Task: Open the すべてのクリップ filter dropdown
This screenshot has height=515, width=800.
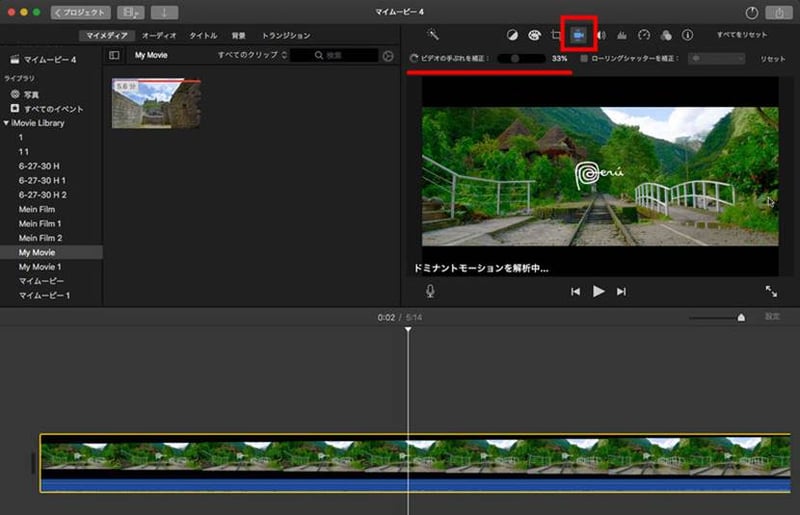Action: point(252,55)
